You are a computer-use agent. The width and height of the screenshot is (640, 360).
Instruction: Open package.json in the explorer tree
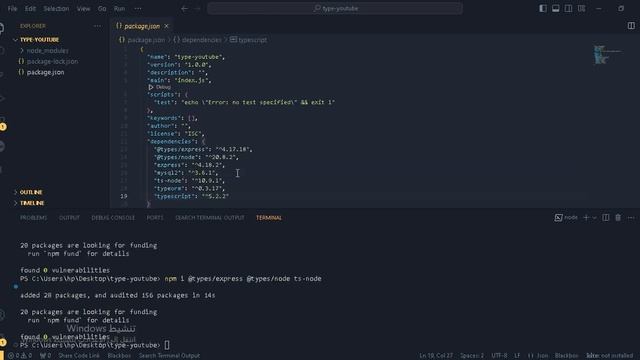45,72
